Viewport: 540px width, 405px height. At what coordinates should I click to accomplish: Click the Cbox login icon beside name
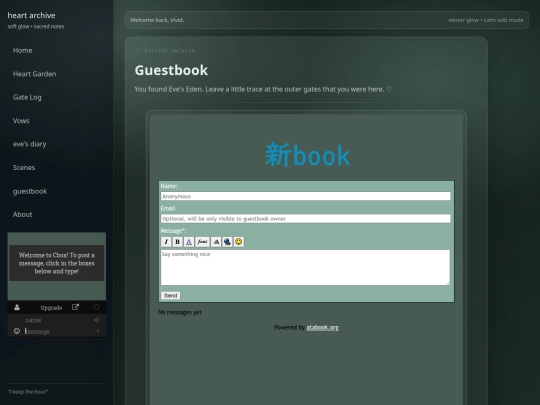coord(97,320)
